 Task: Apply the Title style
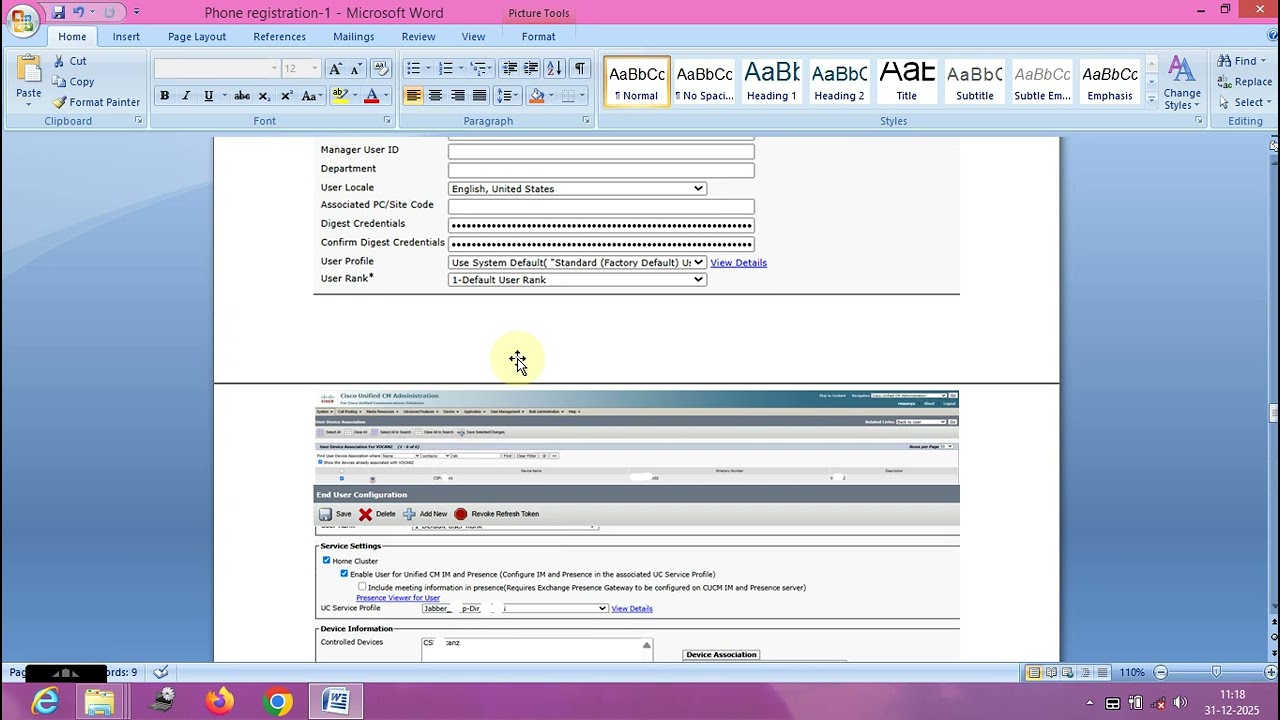906,81
